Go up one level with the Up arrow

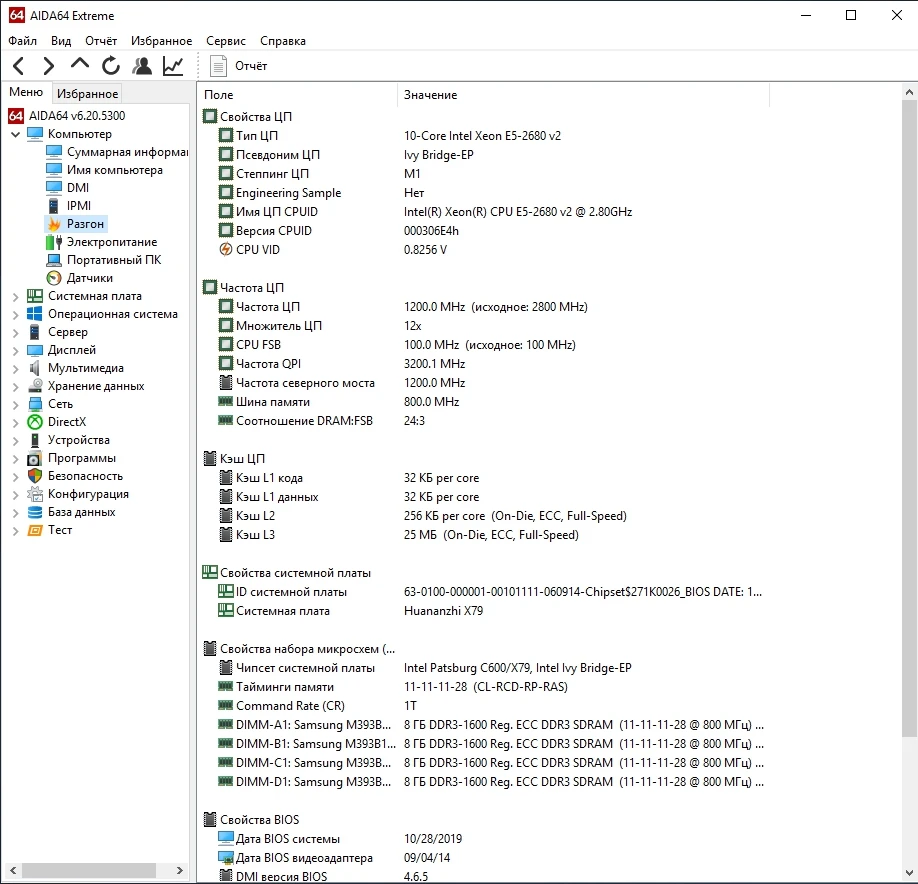tap(80, 64)
